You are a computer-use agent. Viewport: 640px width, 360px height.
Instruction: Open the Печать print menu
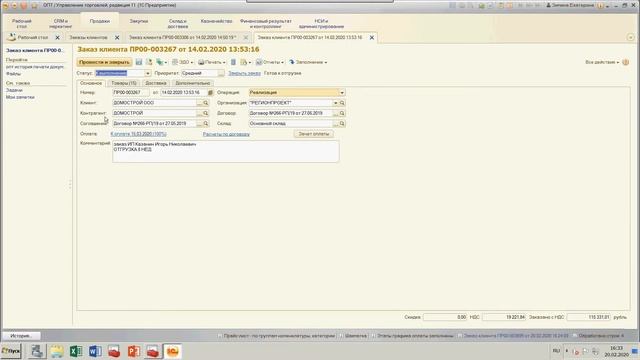211,62
